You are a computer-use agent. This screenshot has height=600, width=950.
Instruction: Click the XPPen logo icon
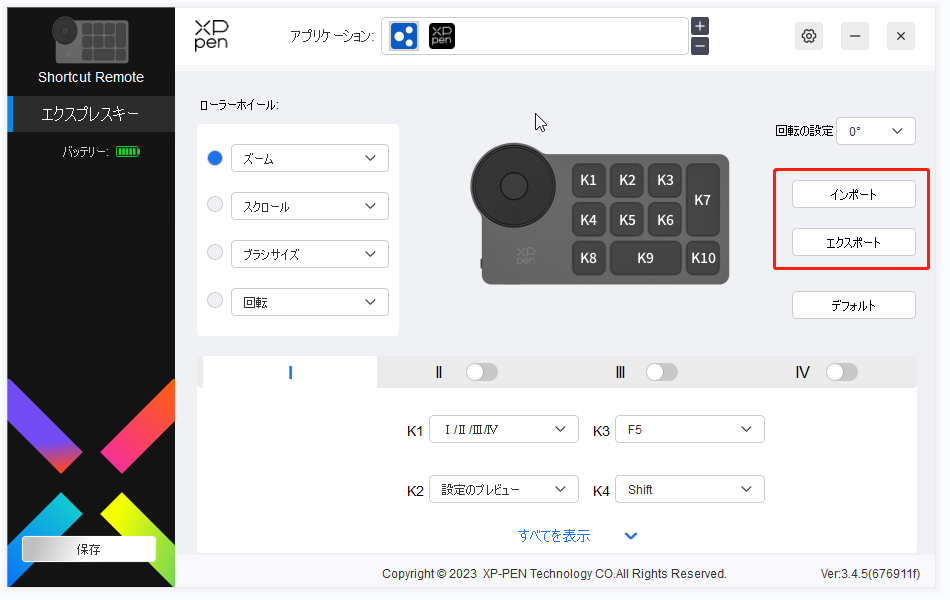click(211, 35)
